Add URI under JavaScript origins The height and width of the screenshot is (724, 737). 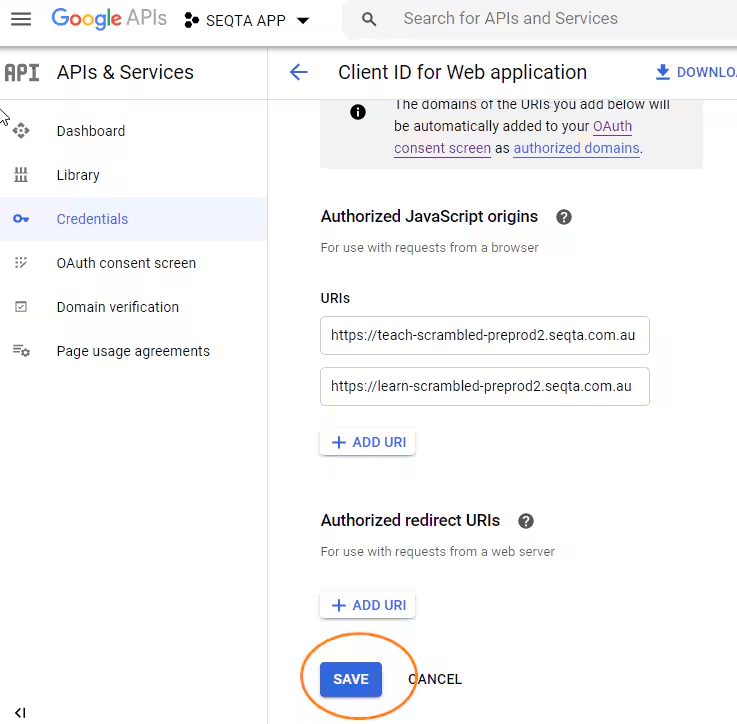pos(368,442)
